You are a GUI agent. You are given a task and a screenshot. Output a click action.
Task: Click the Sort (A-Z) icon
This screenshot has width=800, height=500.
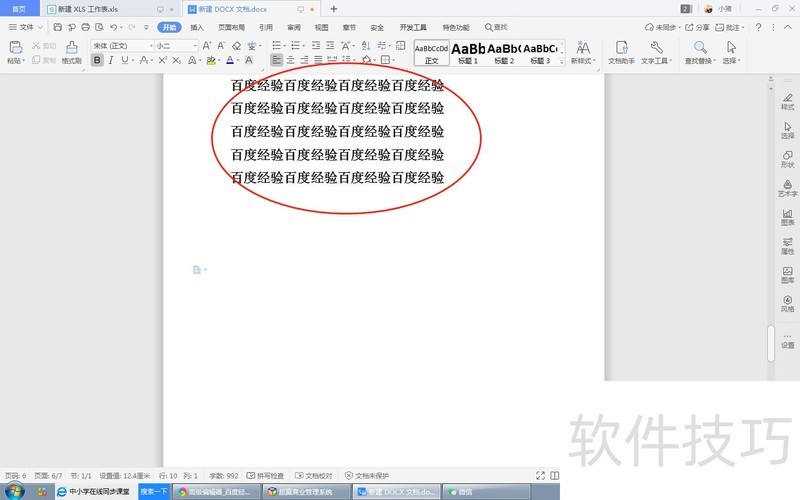click(x=366, y=45)
